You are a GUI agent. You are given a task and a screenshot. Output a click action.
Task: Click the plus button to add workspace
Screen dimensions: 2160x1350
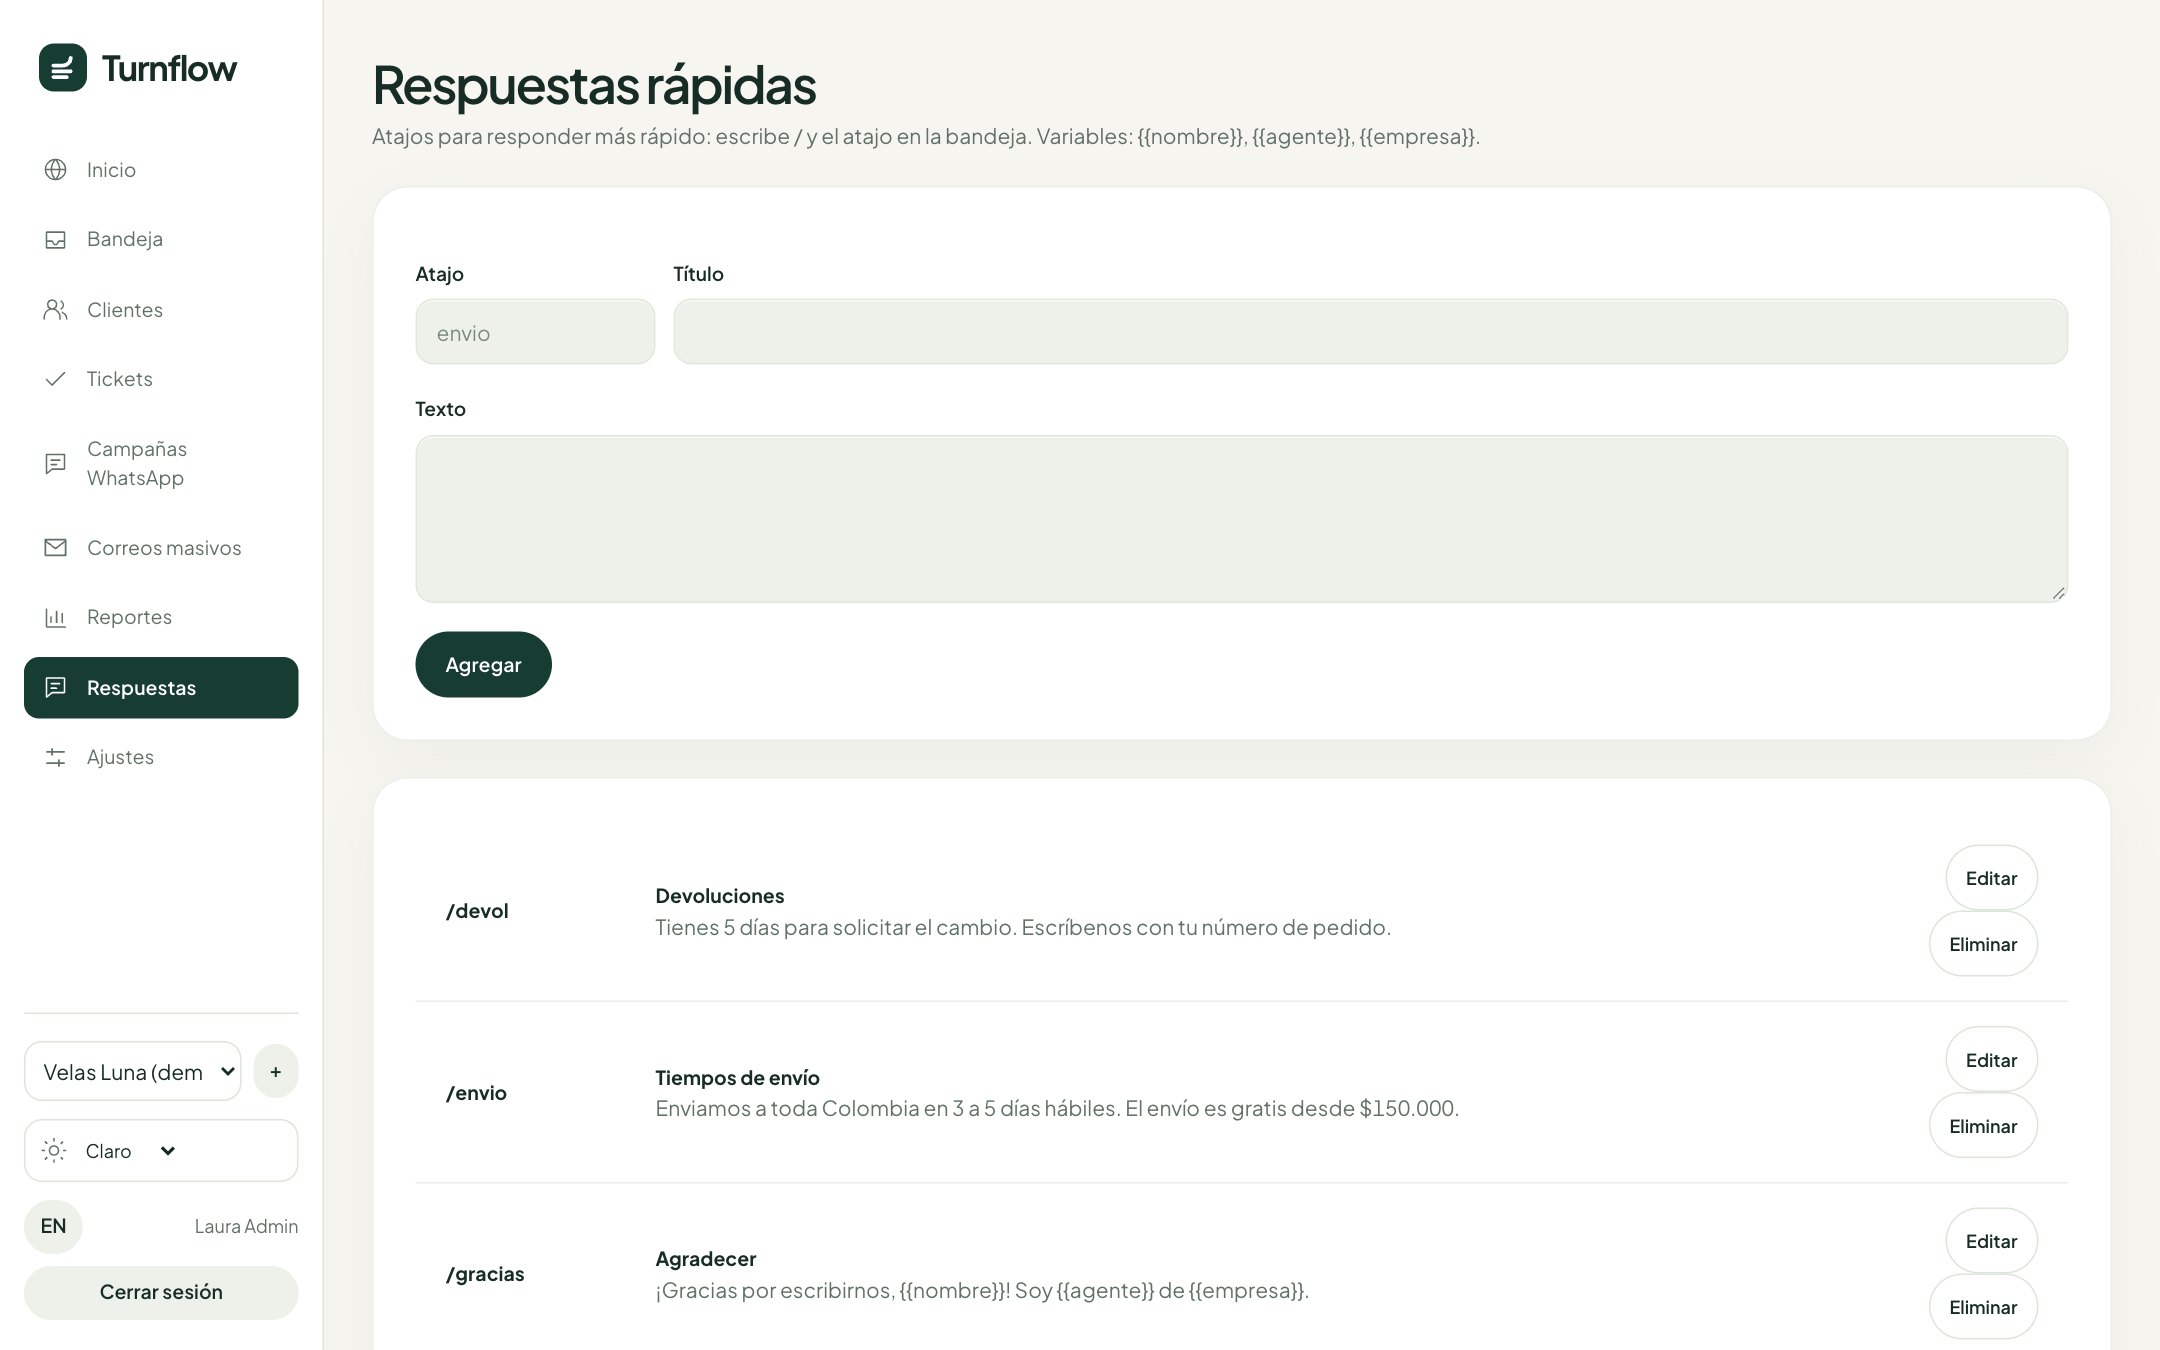tap(276, 1072)
